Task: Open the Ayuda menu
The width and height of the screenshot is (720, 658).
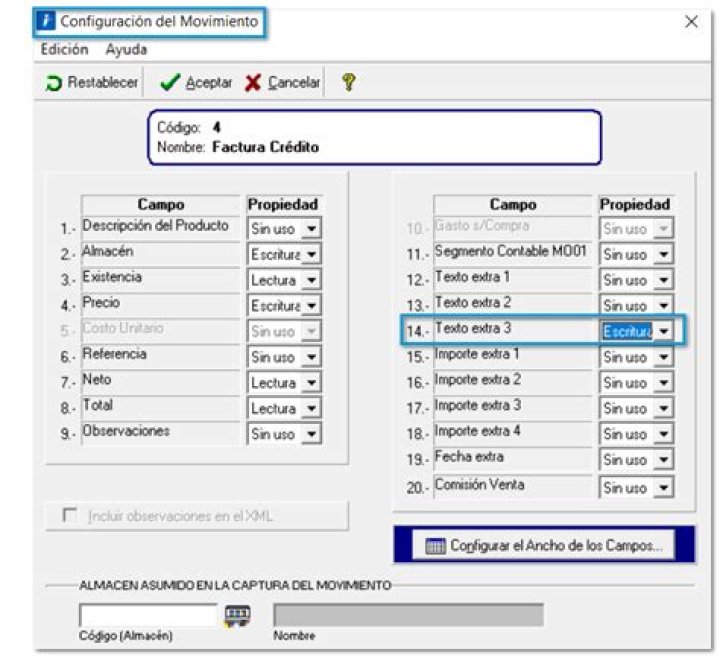Action: (x=126, y=49)
